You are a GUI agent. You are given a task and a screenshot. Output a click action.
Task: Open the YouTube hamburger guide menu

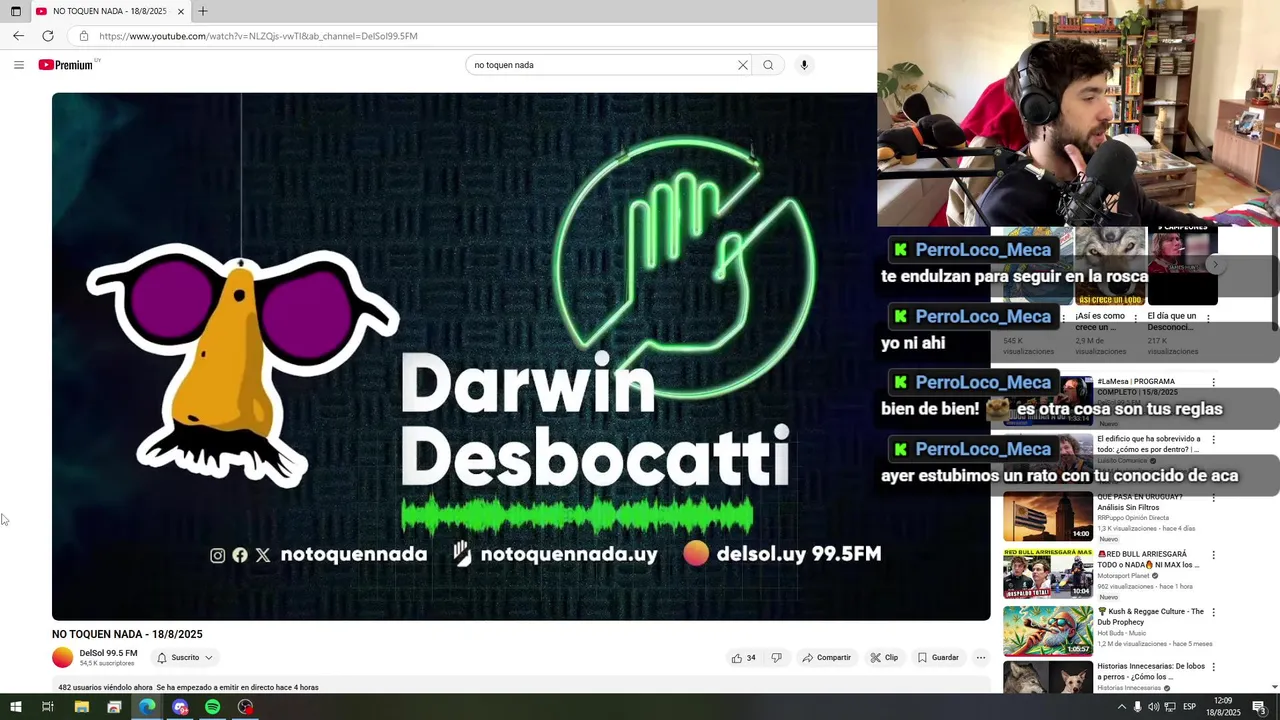point(18,65)
